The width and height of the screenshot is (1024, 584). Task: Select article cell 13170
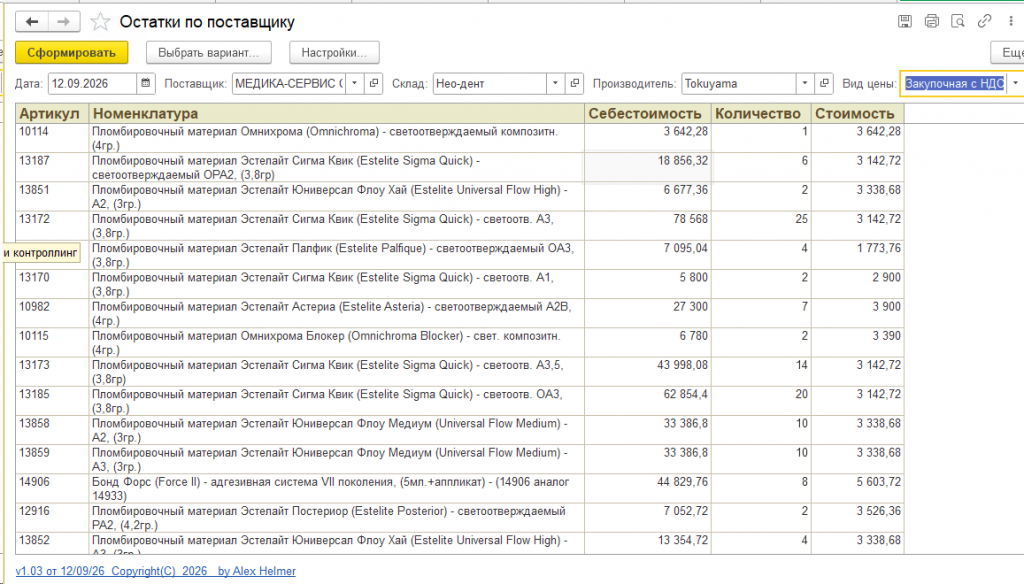point(52,284)
